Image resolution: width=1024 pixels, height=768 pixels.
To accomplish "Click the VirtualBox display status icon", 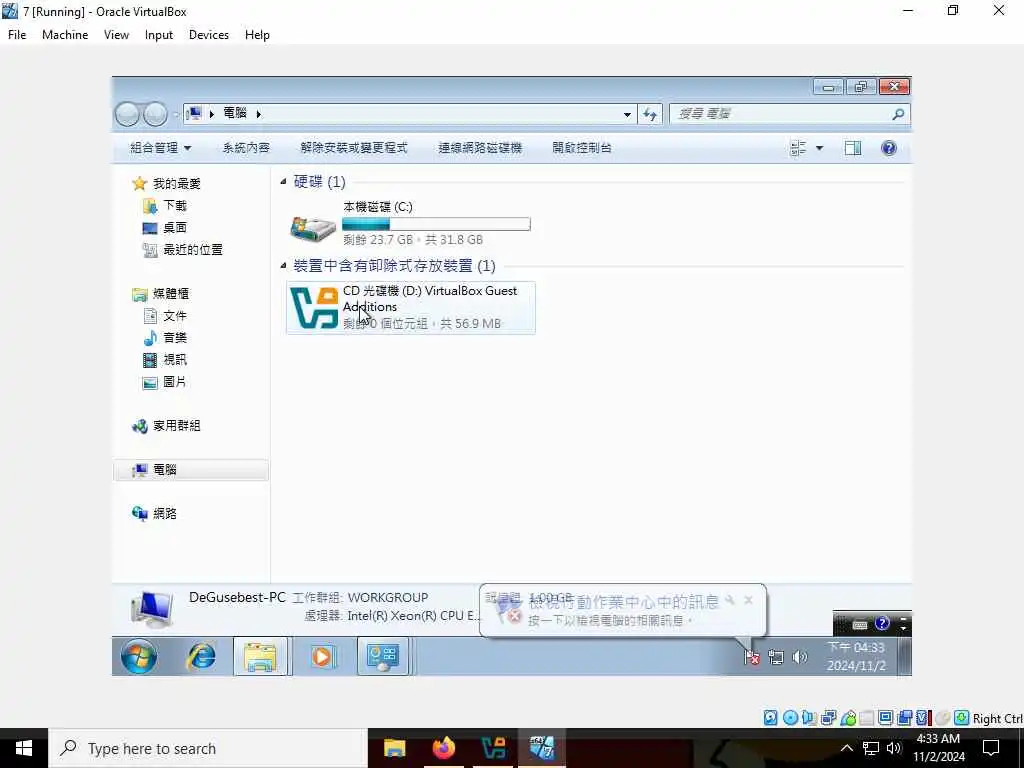I will 886,718.
